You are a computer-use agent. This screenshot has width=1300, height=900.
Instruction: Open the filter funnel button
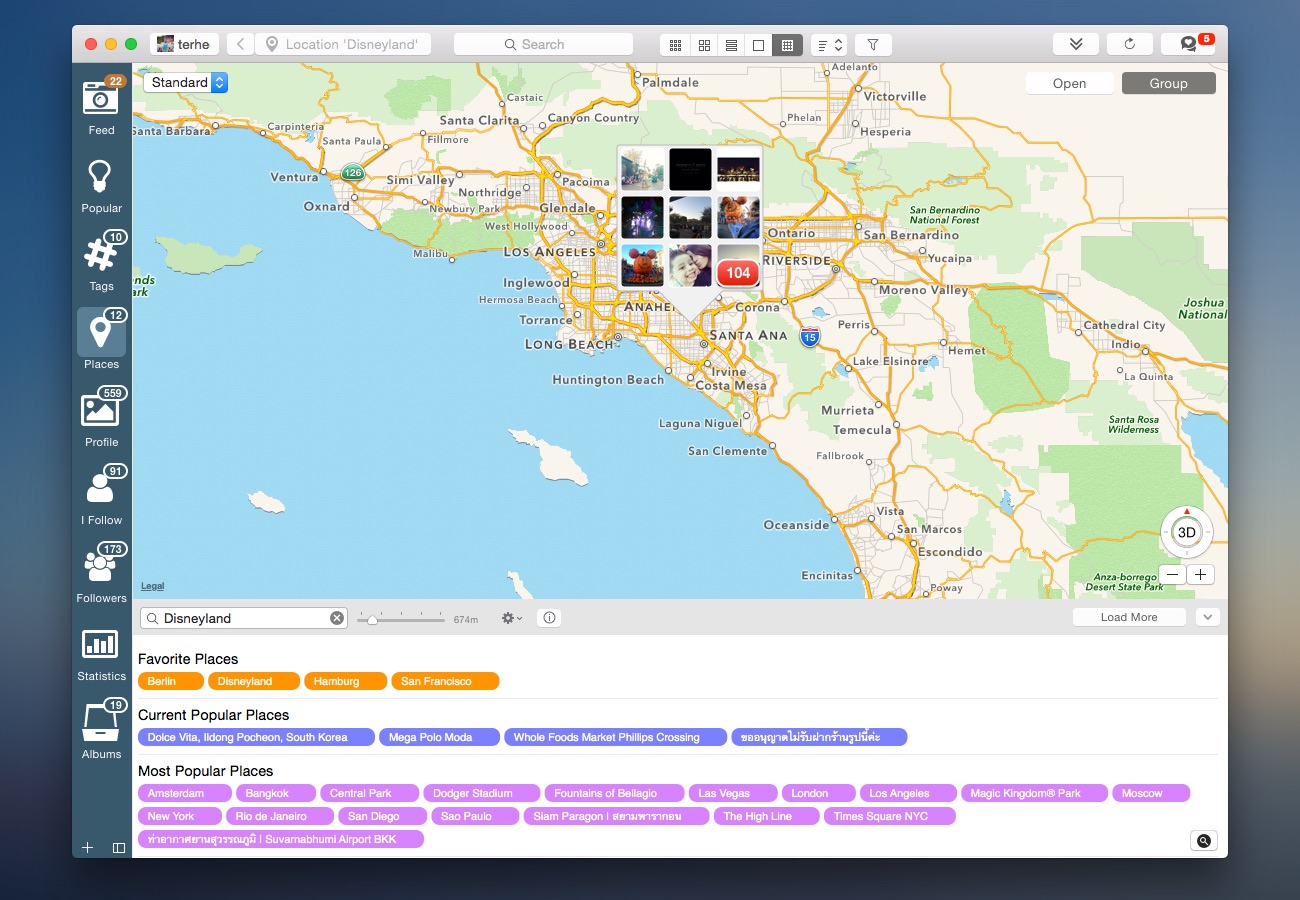873,45
